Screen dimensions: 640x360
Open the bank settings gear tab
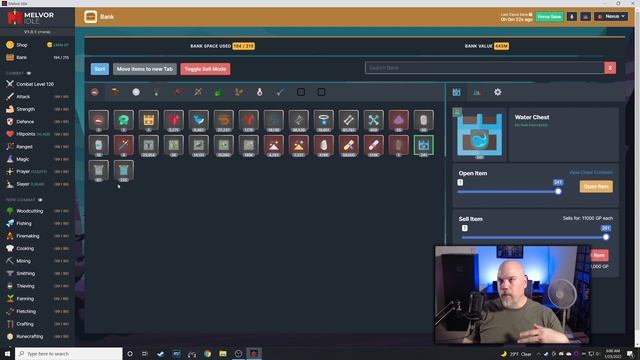(x=498, y=92)
